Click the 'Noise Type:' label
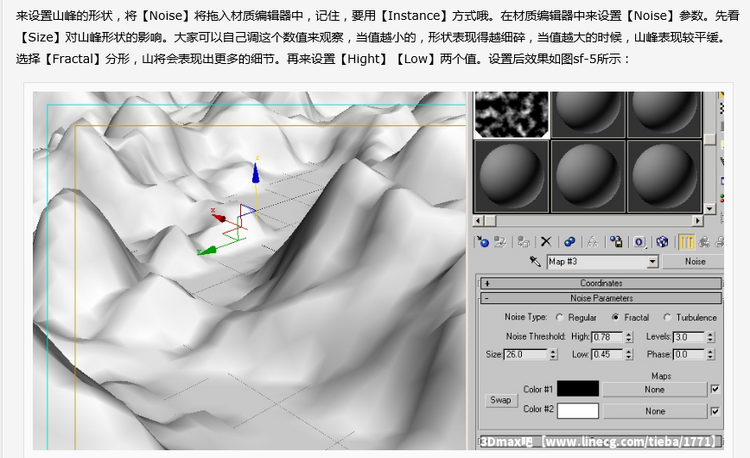 click(x=525, y=317)
